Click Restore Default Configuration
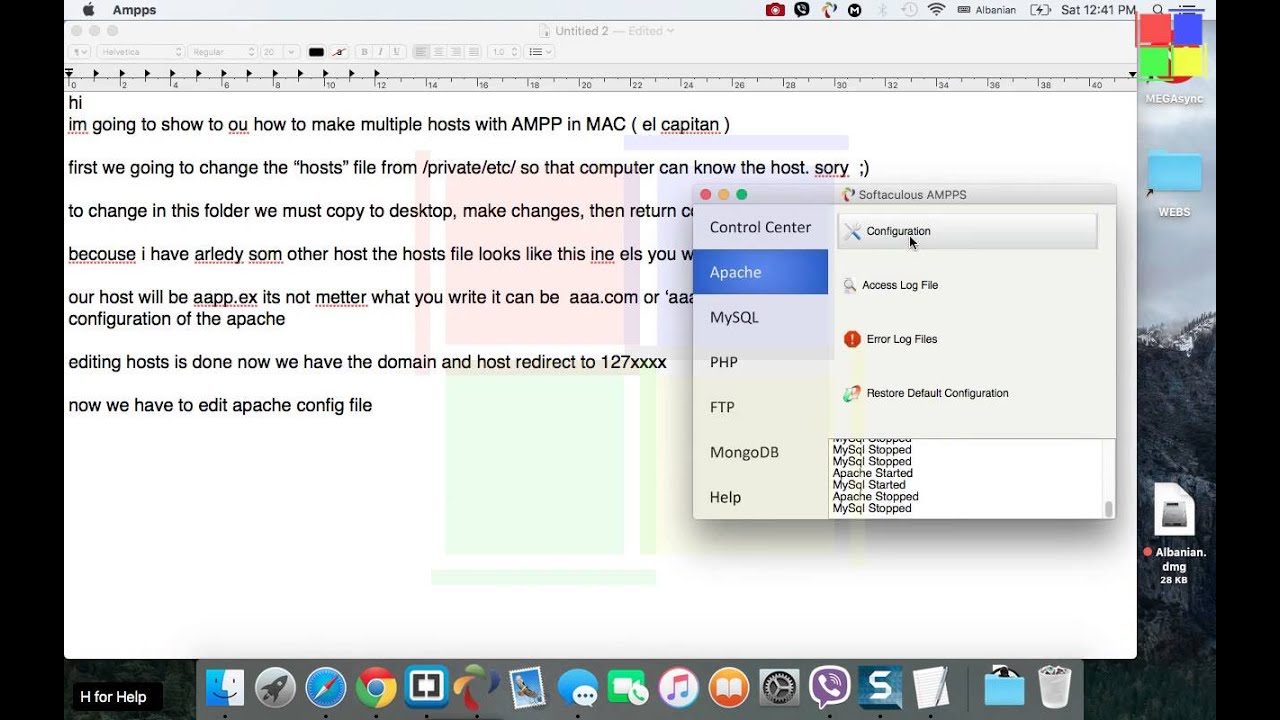 937,393
